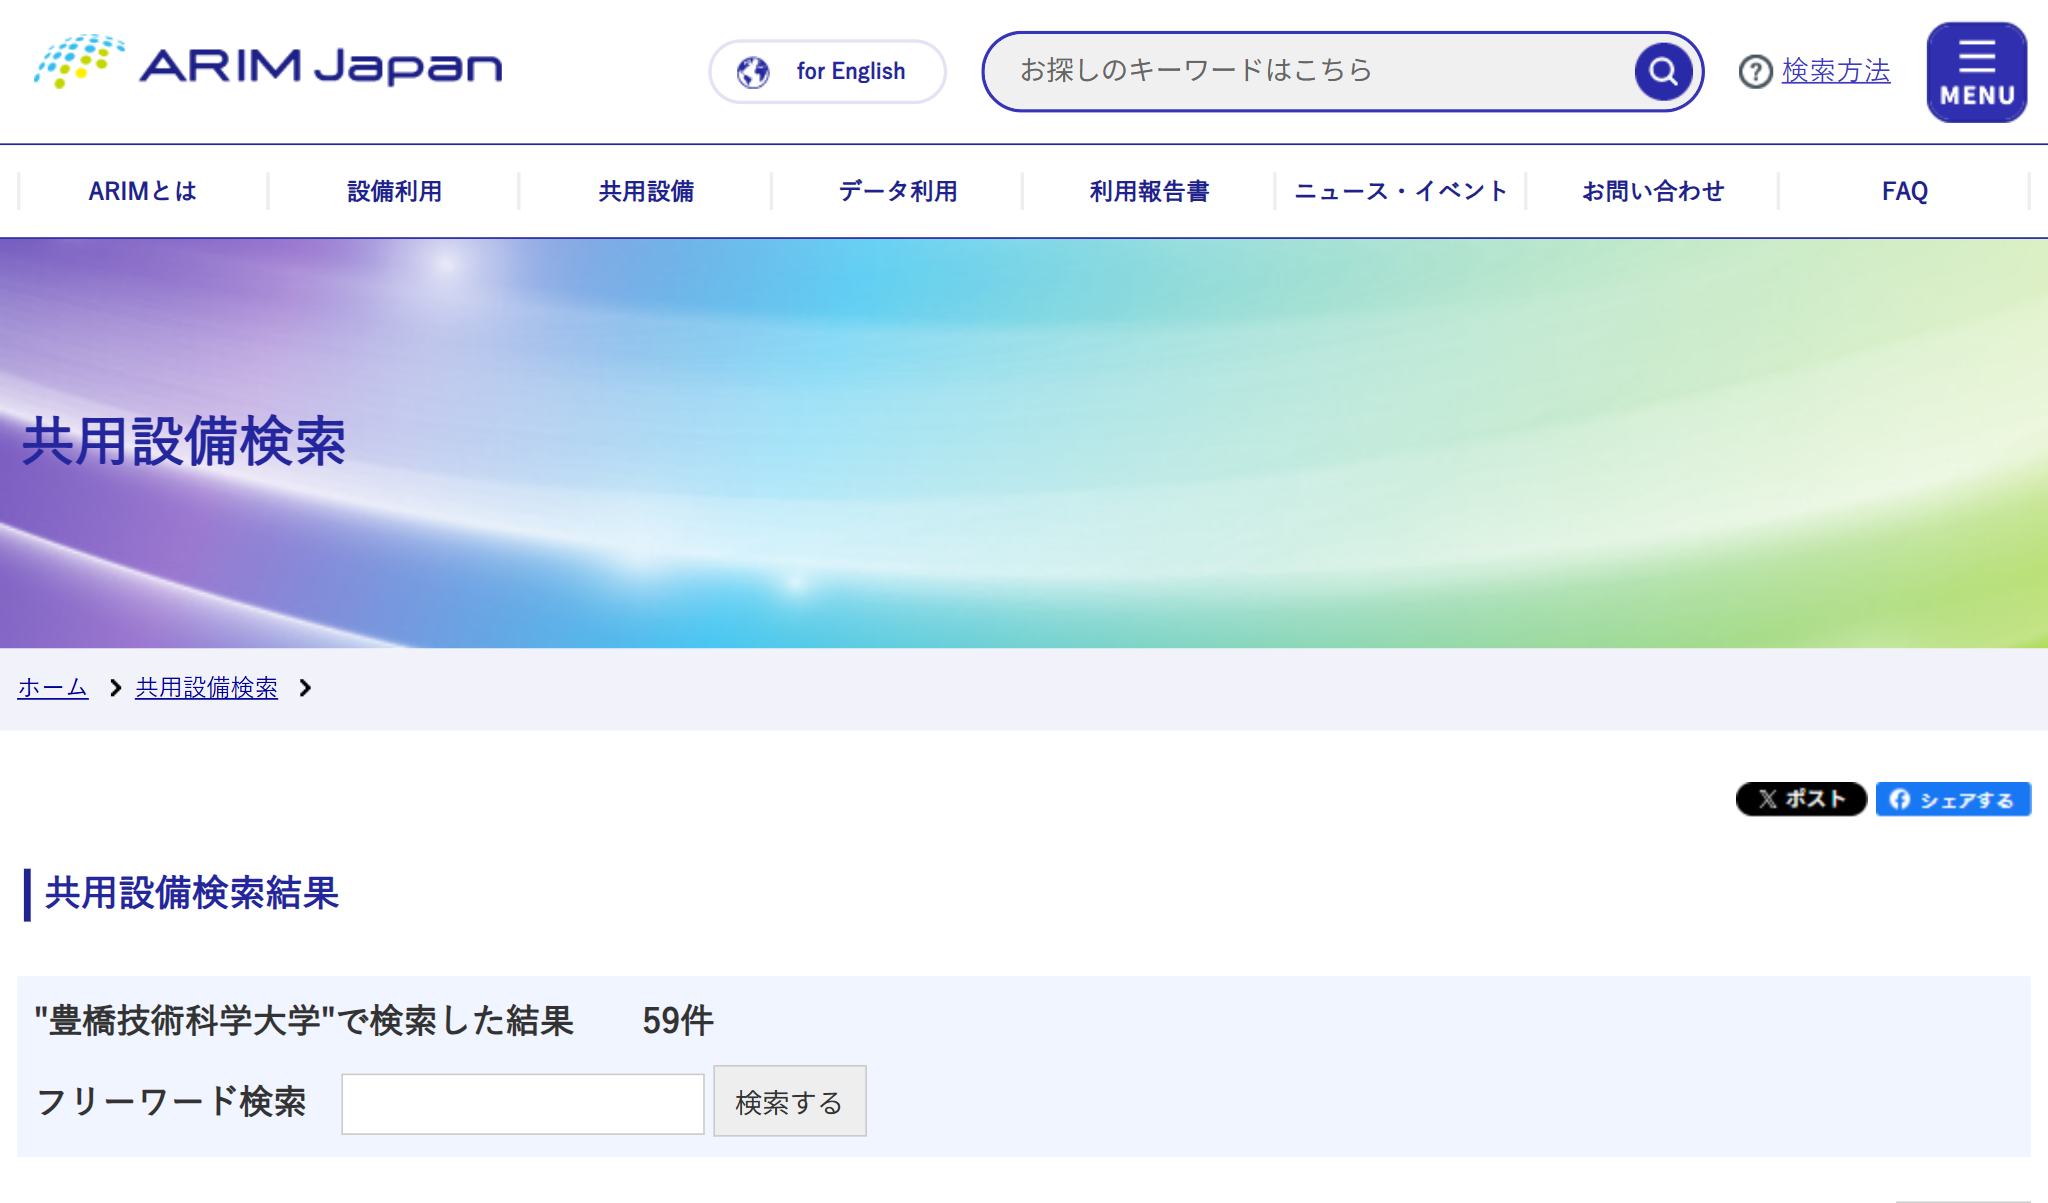Open the ニュース・イベント menu item
Screen dimensions: 2048x1203
(x=1400, y=190)
